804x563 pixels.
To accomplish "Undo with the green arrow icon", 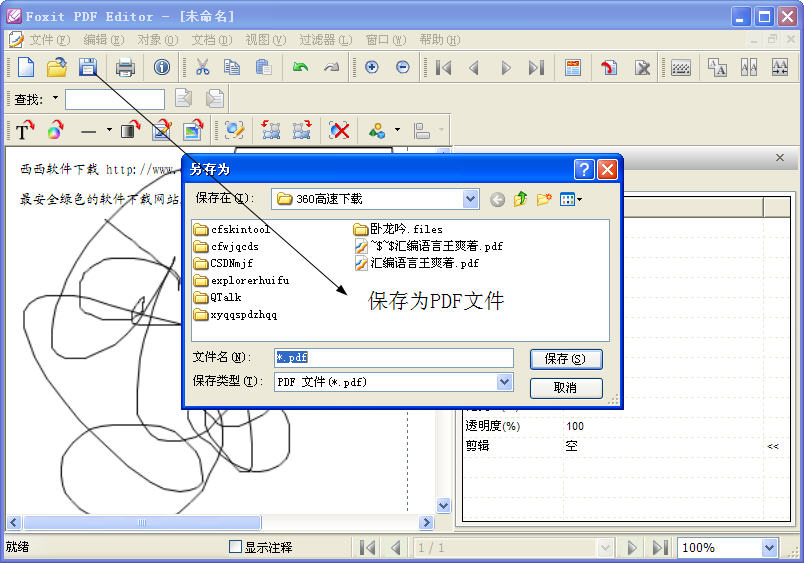I will 300,67.
